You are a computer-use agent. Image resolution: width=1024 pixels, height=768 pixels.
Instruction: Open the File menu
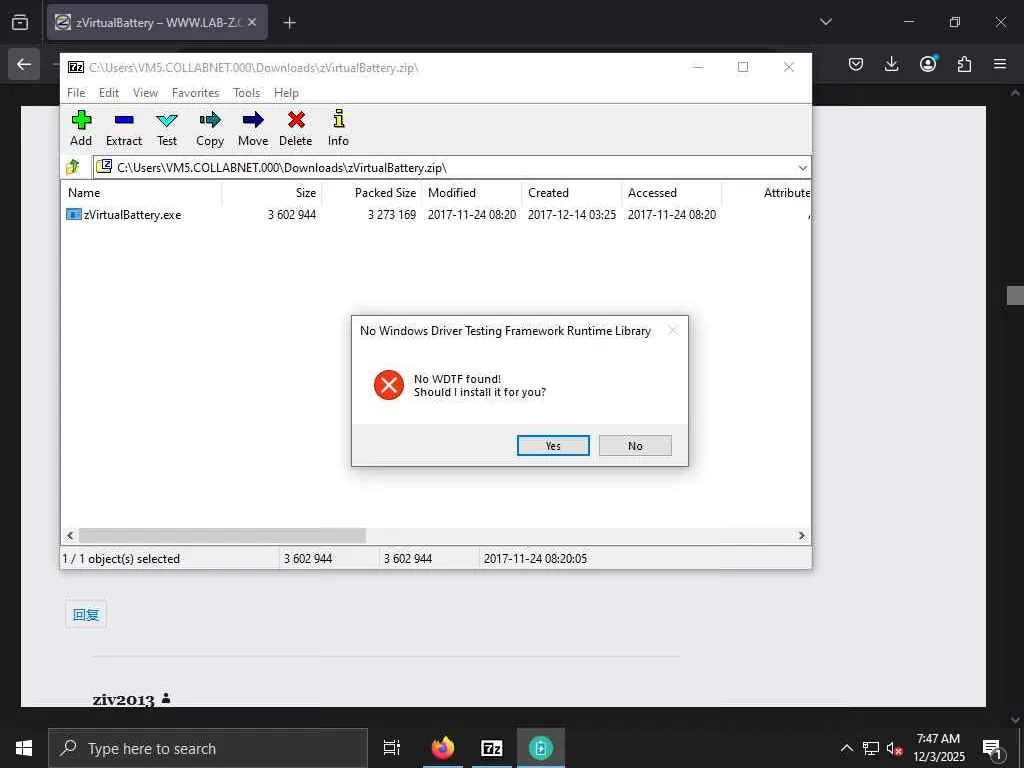tap(76, 93)
